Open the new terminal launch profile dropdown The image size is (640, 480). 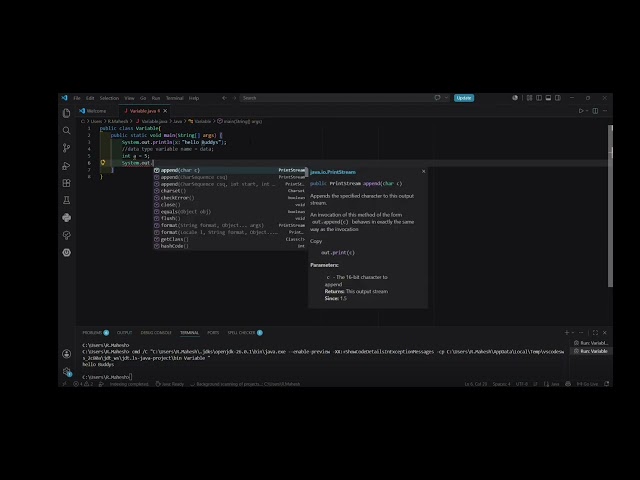tap(573, 333)
